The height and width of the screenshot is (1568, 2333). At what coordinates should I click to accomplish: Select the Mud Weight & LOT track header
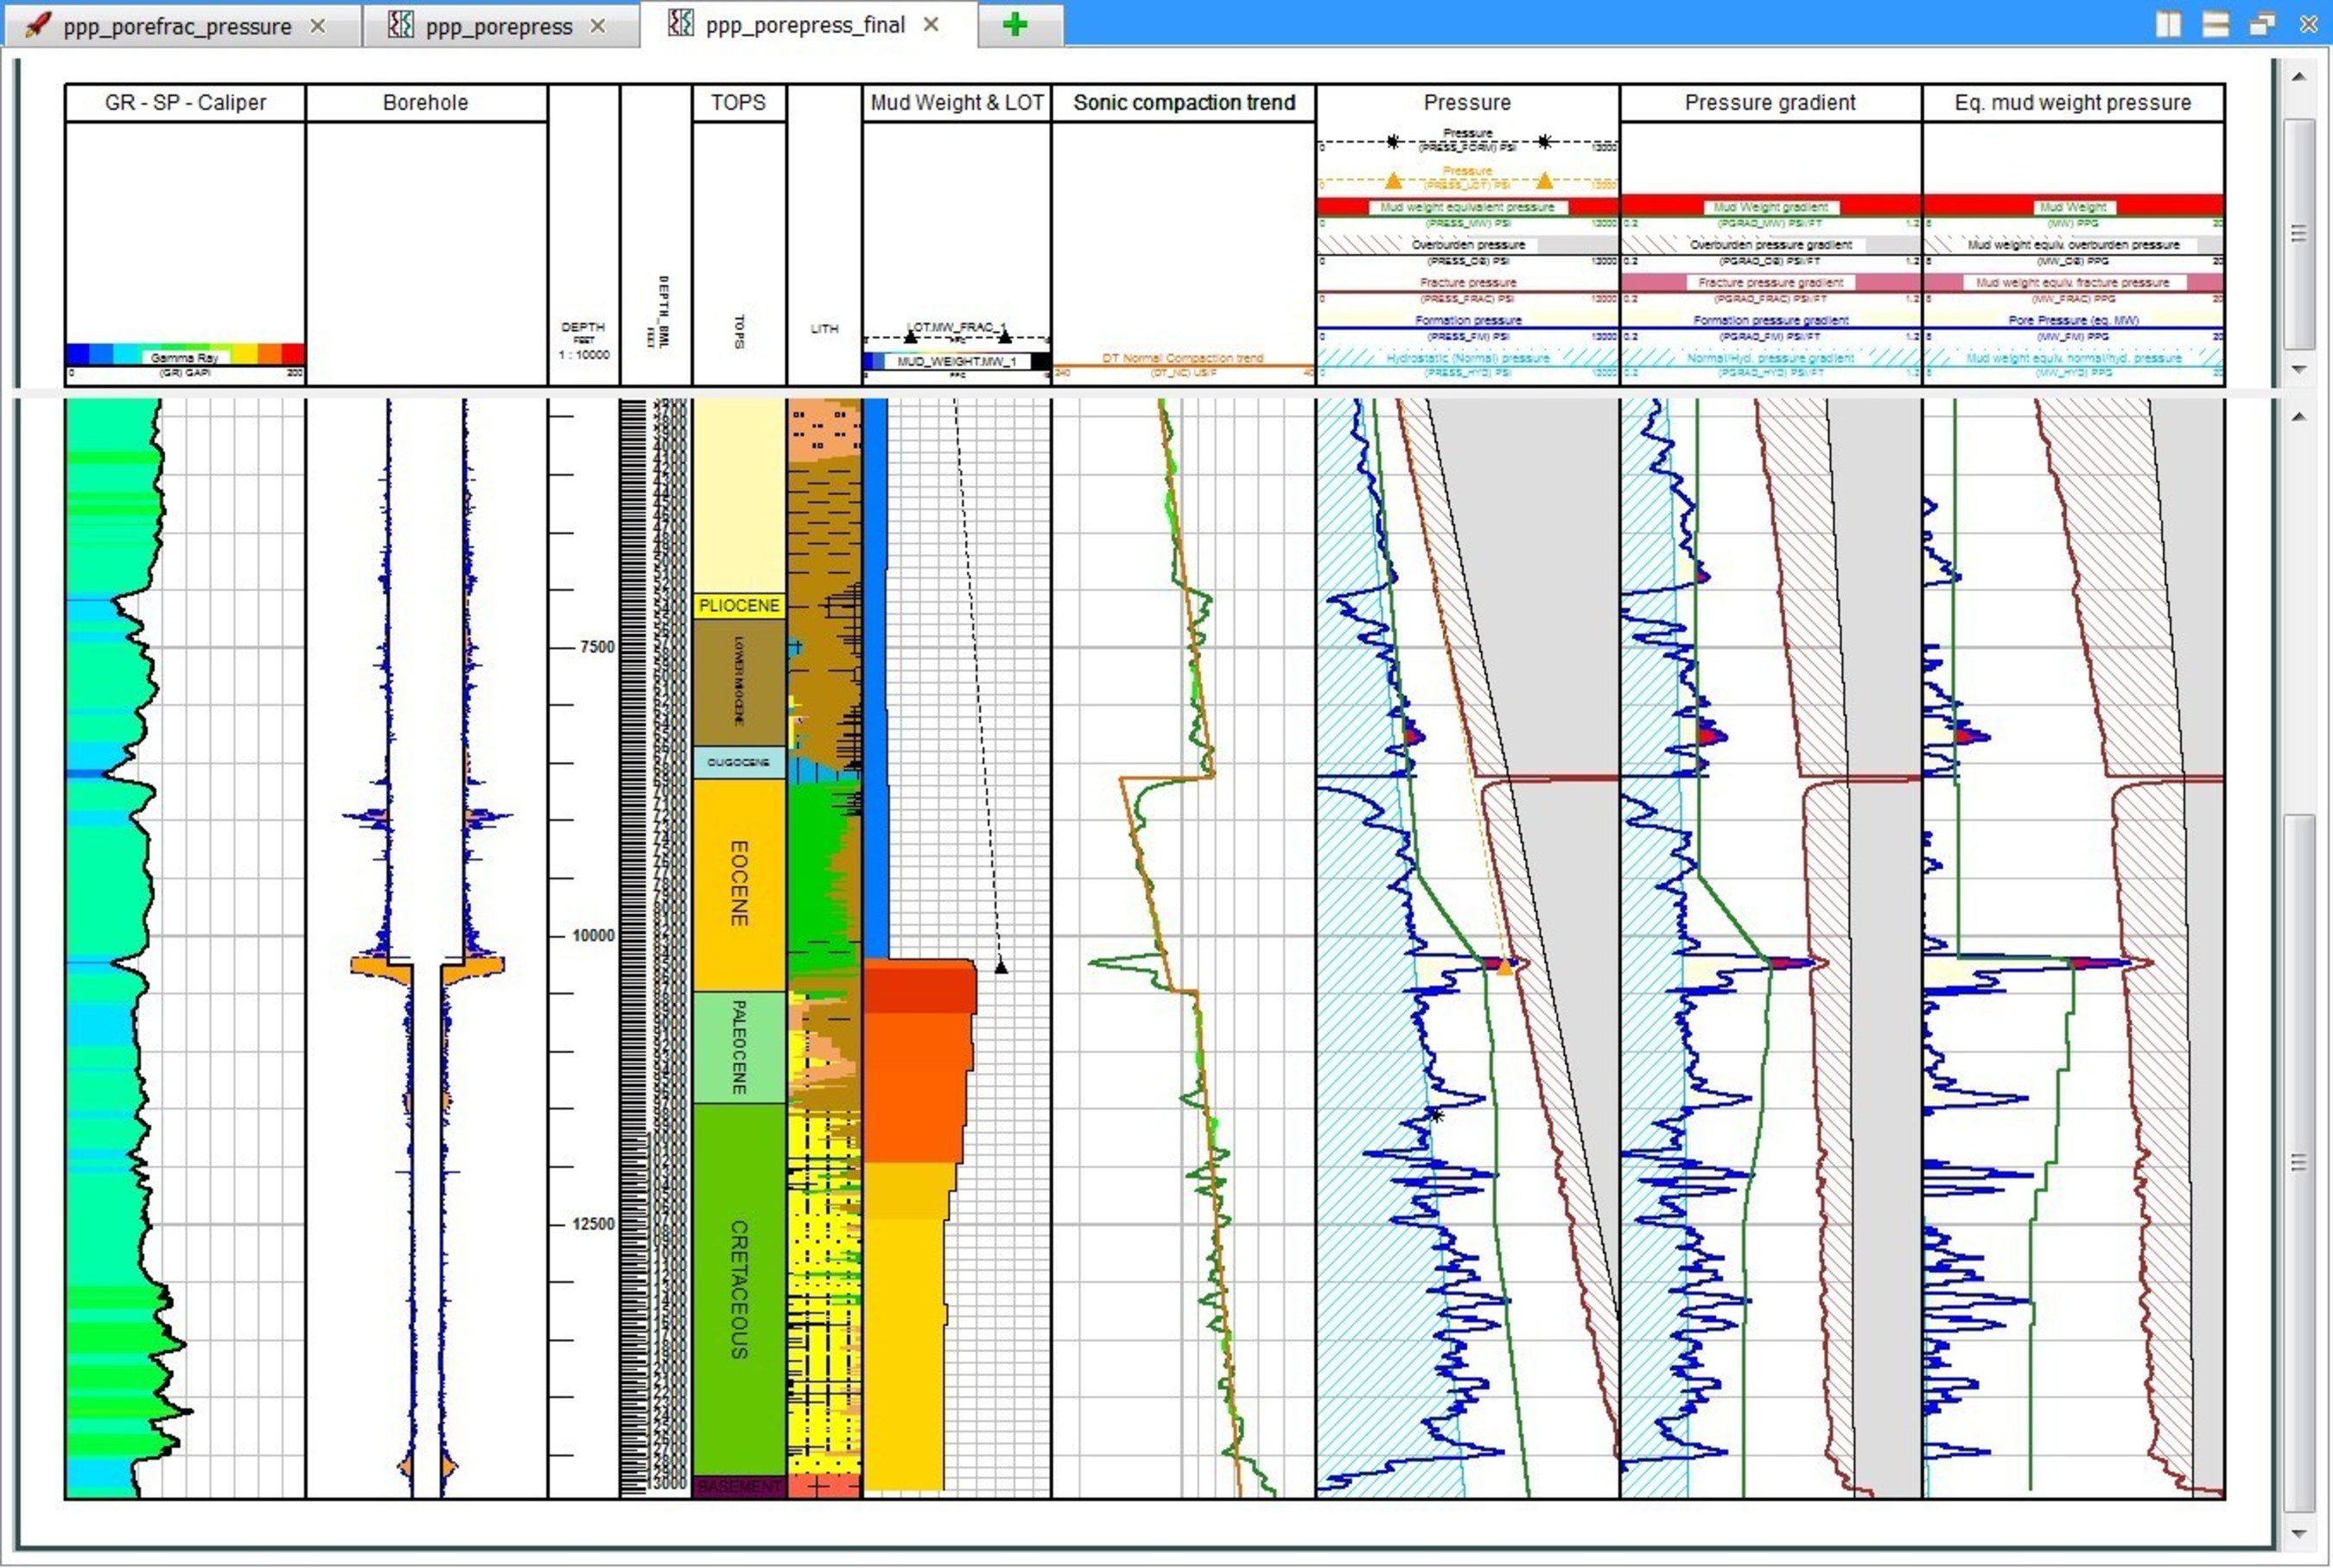[x=957, y=103]
